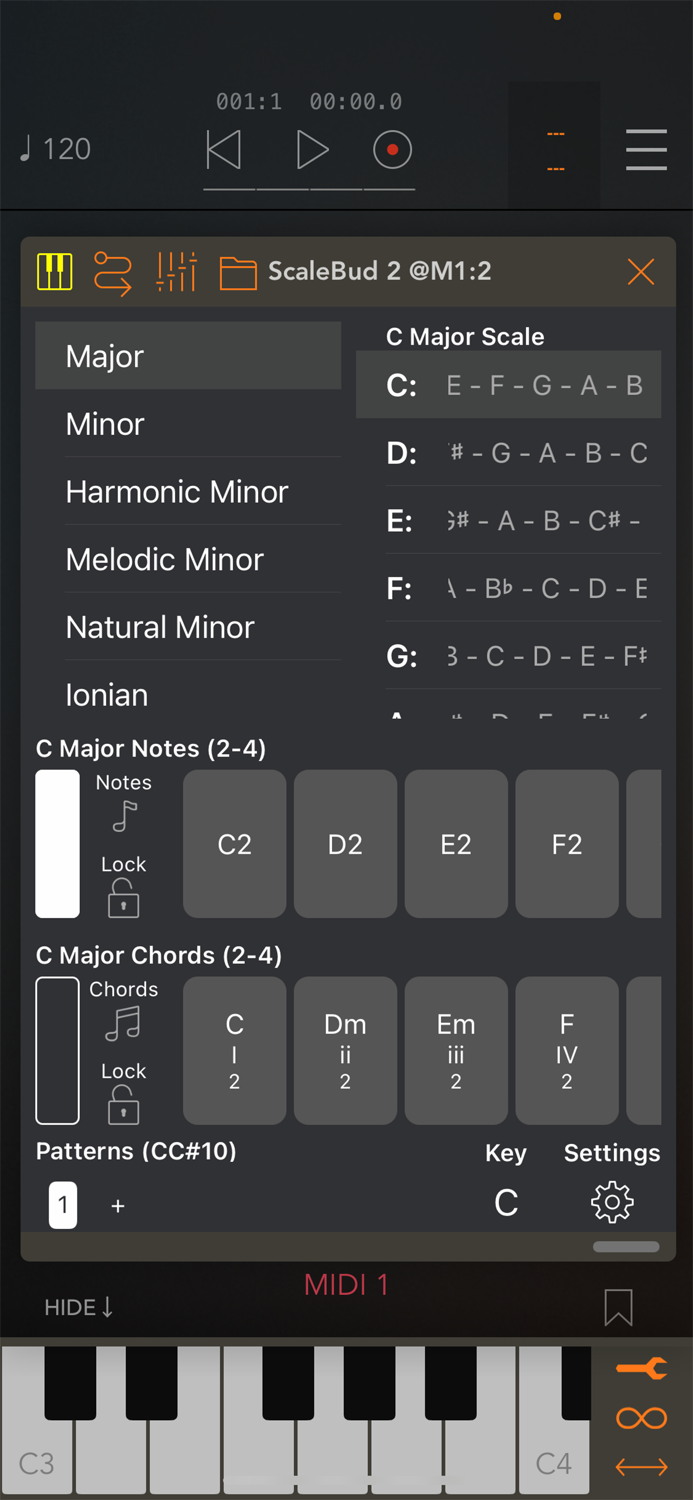
Task: Tap the wrench icon beside the keyboard
Action: 641,1368
